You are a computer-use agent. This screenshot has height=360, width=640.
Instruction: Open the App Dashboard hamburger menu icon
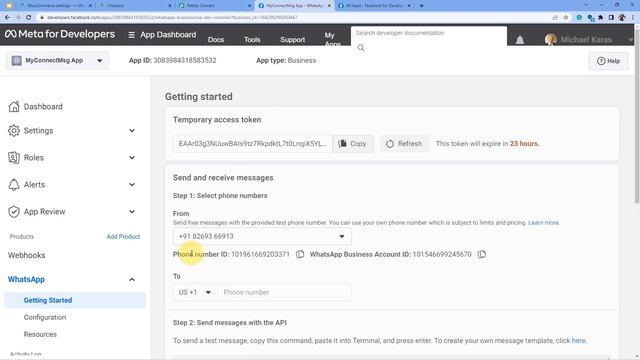[x=131, y=35]
